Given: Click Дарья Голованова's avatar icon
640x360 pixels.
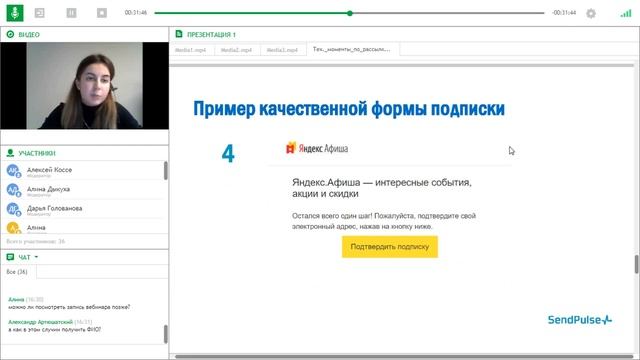Looking at the screenshot, I should pyautogui.click(x=13, y=209).
